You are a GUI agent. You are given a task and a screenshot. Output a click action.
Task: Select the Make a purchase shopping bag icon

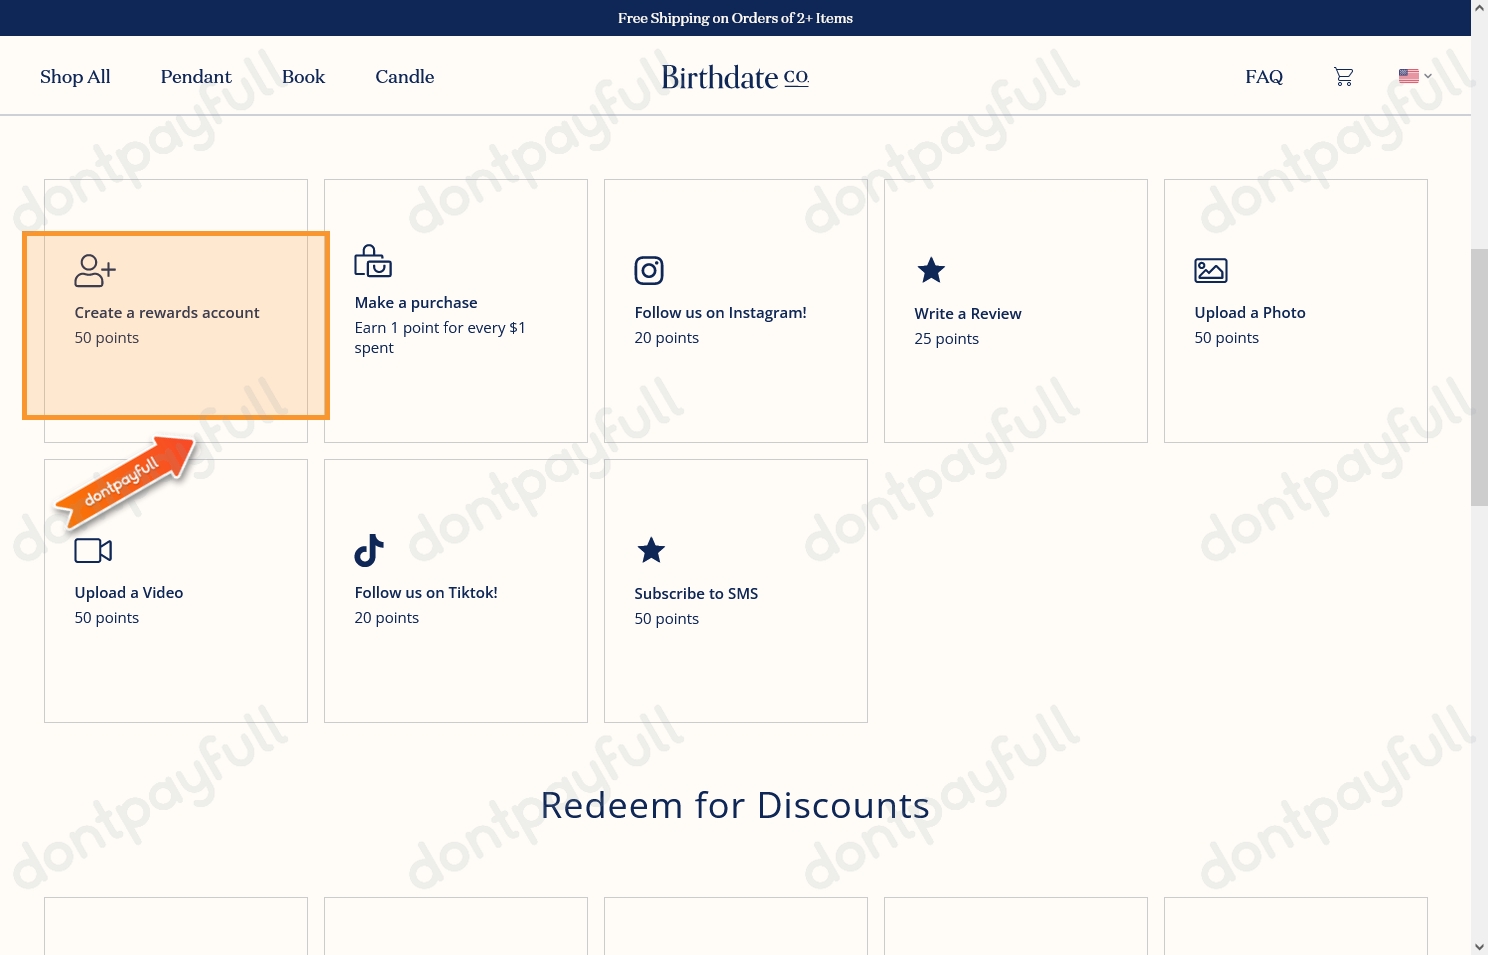[372, 260]
